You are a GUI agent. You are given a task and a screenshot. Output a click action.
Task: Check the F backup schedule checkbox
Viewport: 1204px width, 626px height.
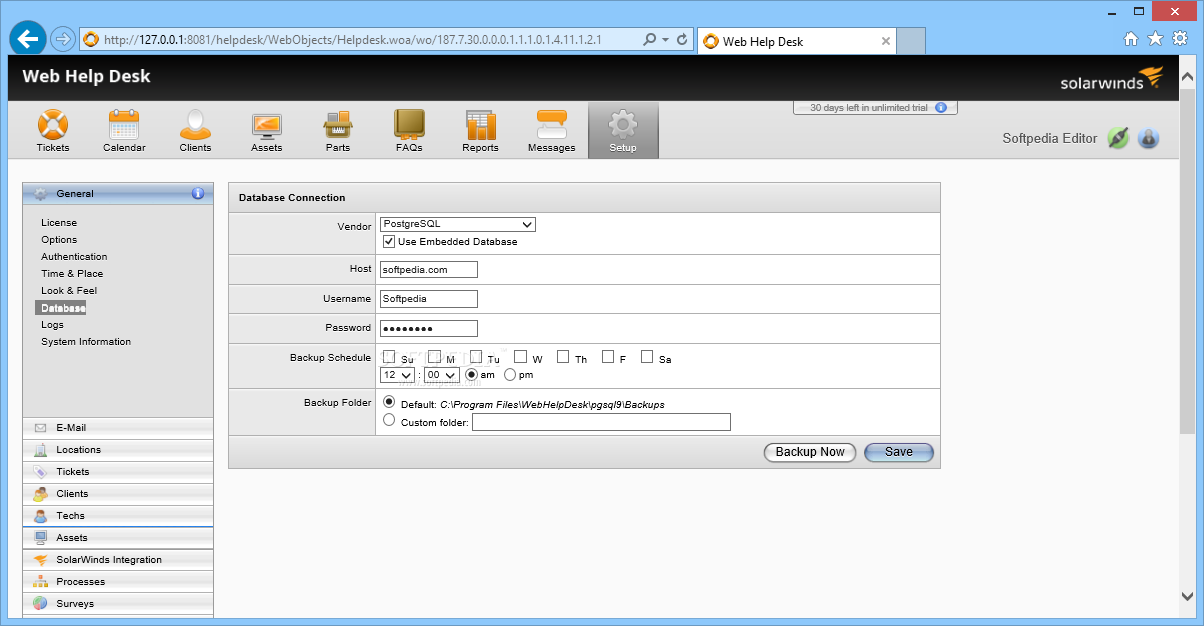tap(607, 357)
